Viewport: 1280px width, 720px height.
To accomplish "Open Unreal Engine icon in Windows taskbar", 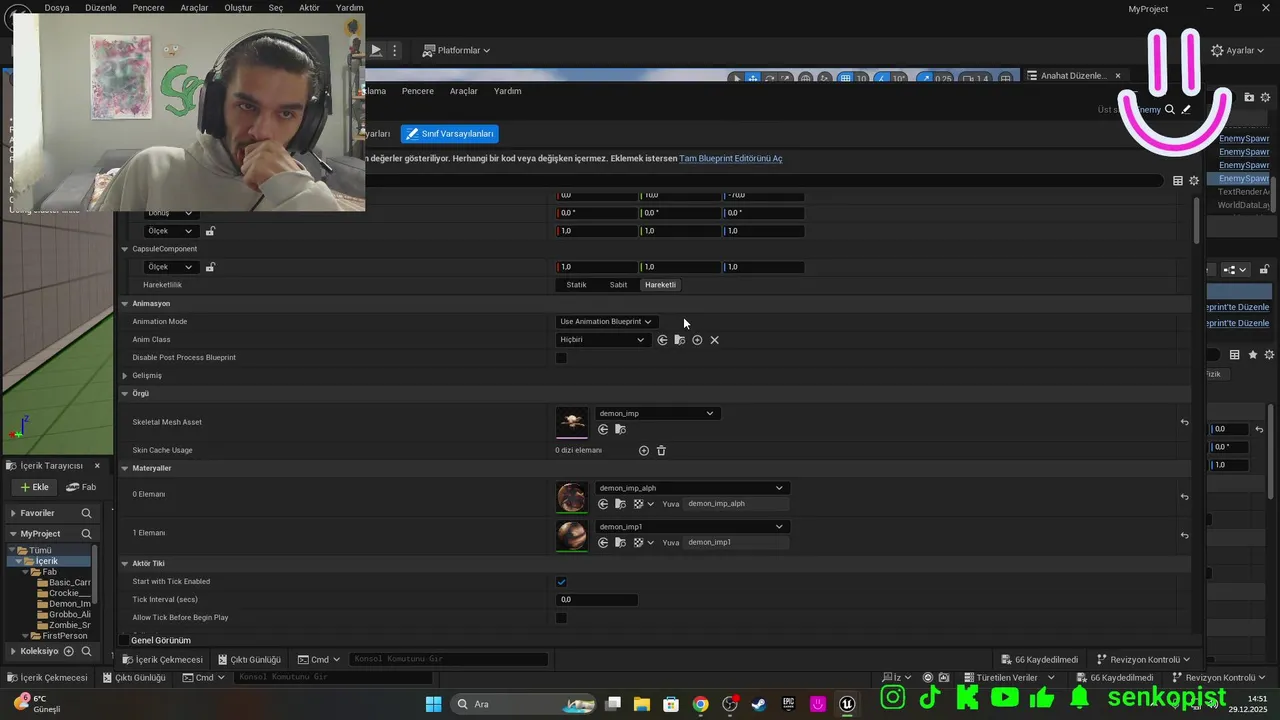I will pyautogui.click(x=847, y=704).
